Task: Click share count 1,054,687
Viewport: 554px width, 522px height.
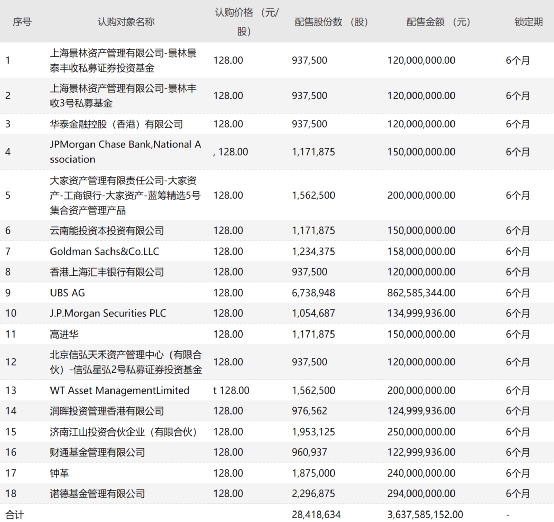Action: (313, 313)
